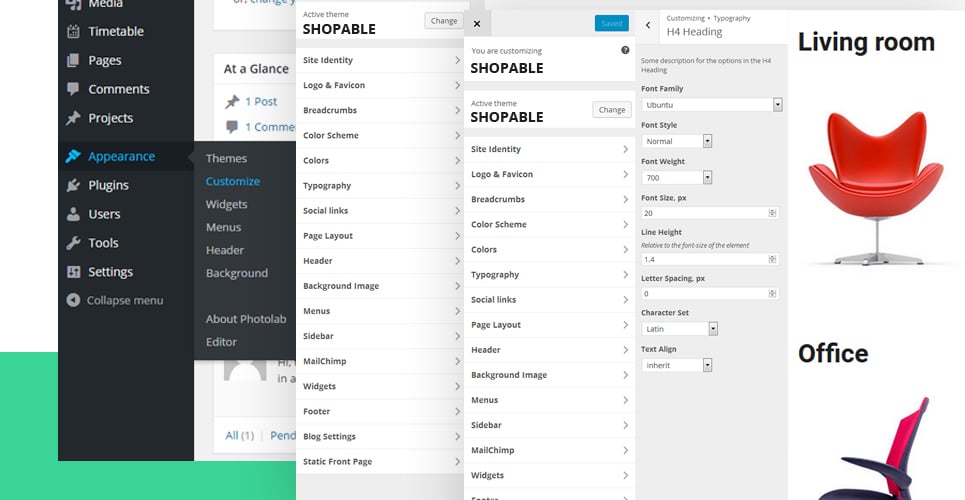This screenshot has height=500, width=965.
Task: Open the 1 Post link
Action: [x=261, y=102]
